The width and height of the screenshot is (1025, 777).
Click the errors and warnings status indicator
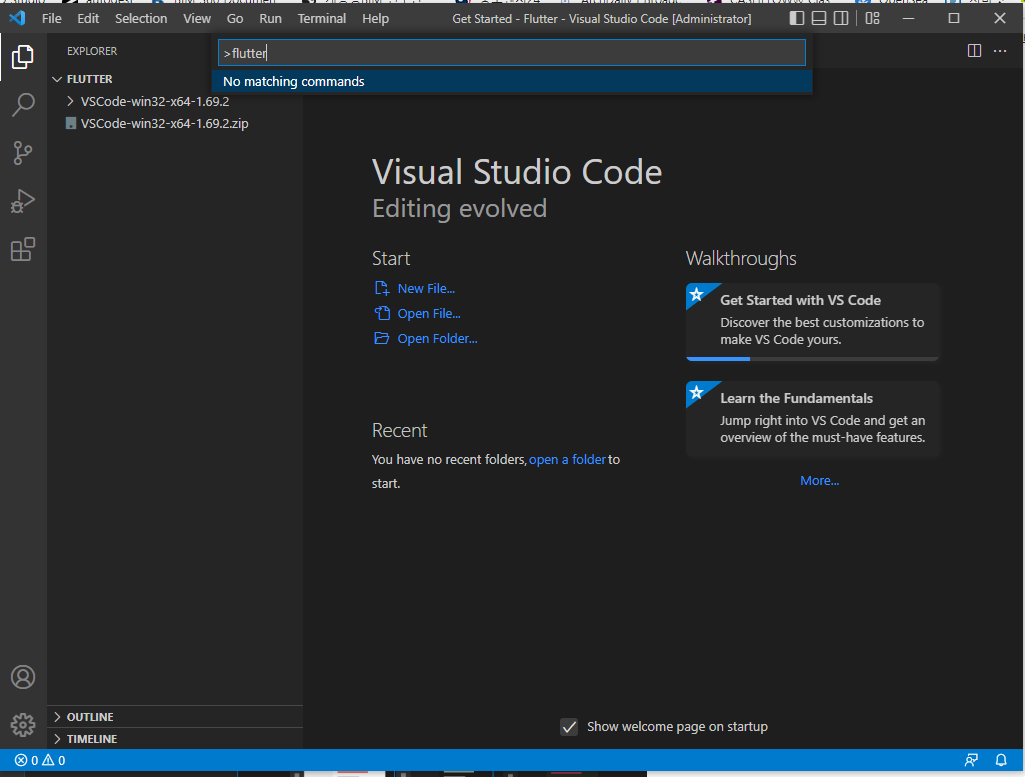tap(40, 760)
